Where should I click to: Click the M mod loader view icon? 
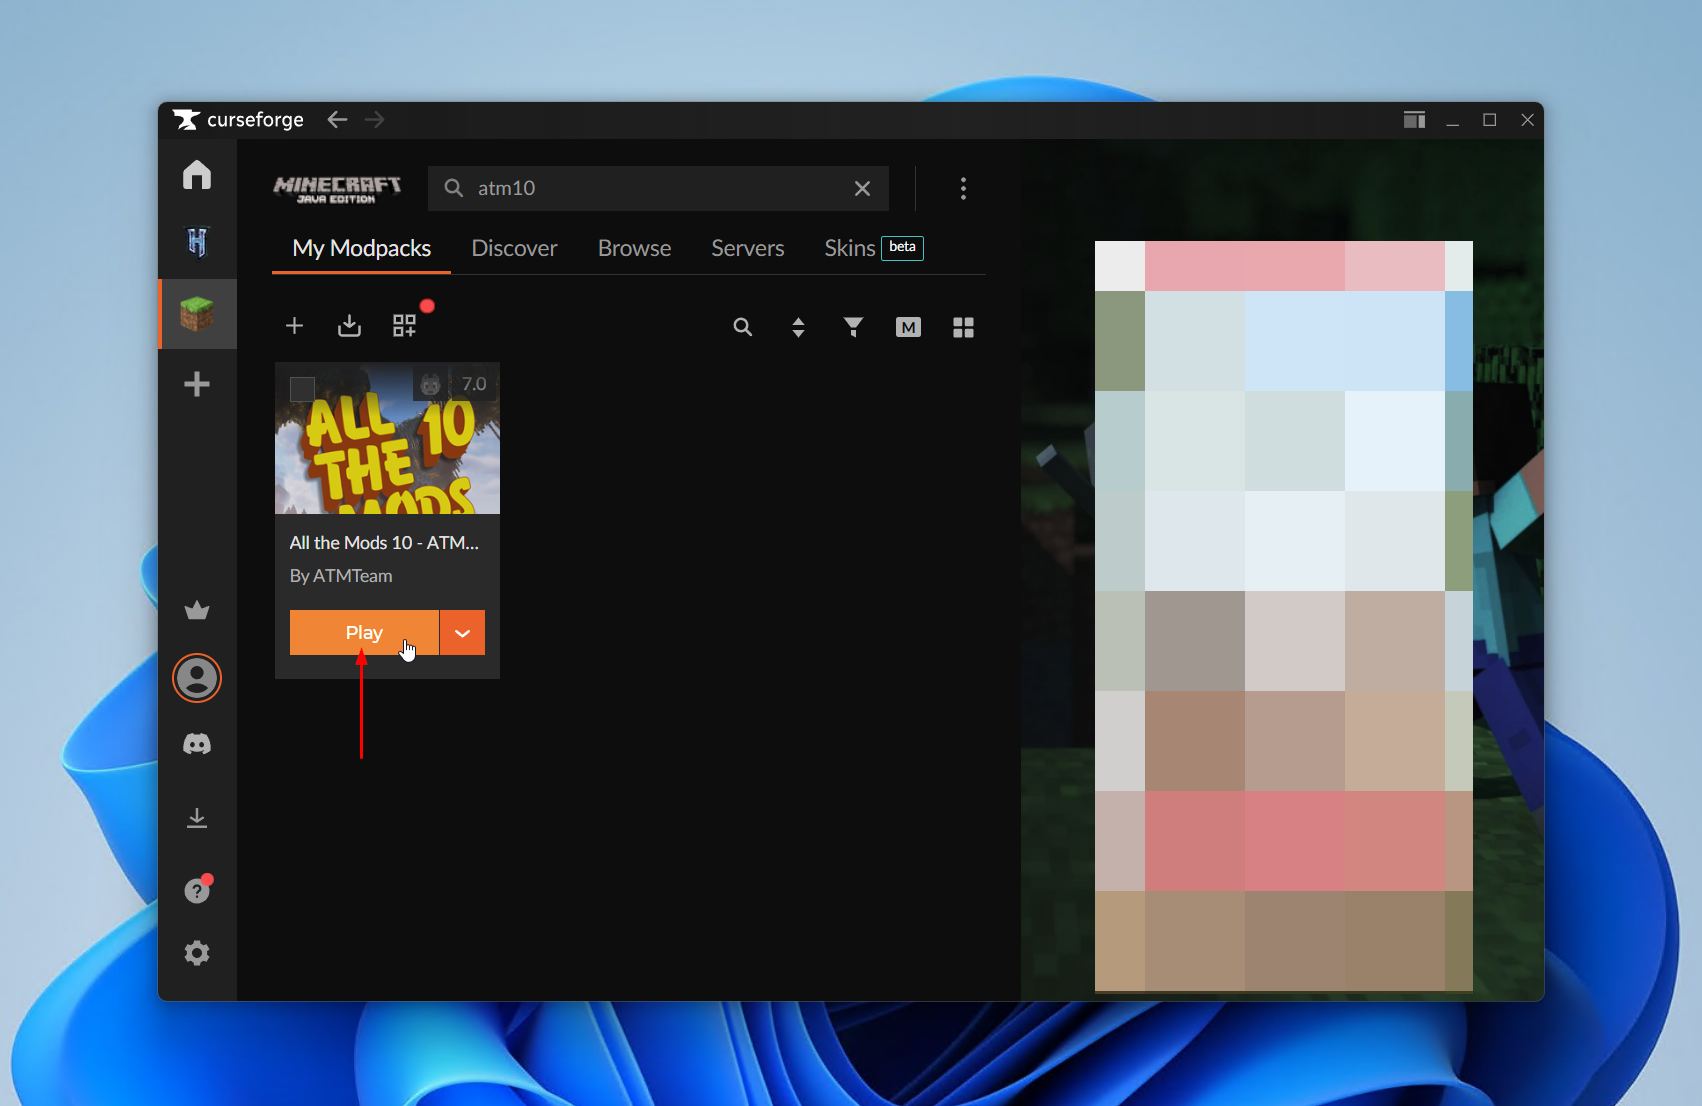click(x=908, y=327)
